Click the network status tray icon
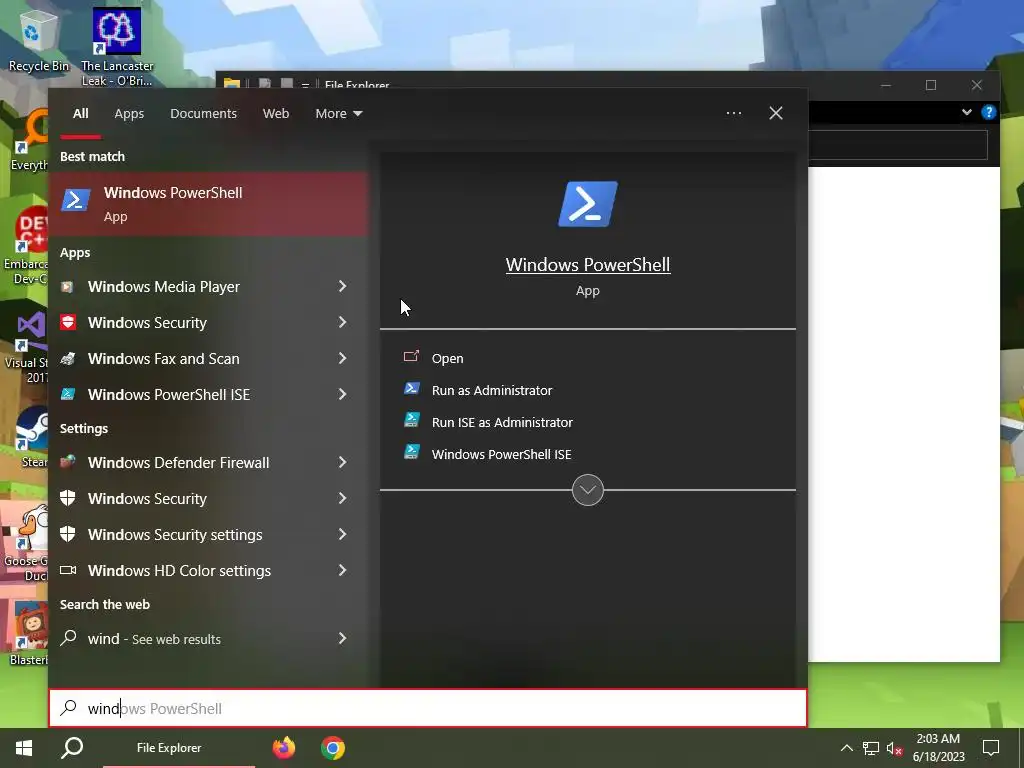 coord(871,748)
